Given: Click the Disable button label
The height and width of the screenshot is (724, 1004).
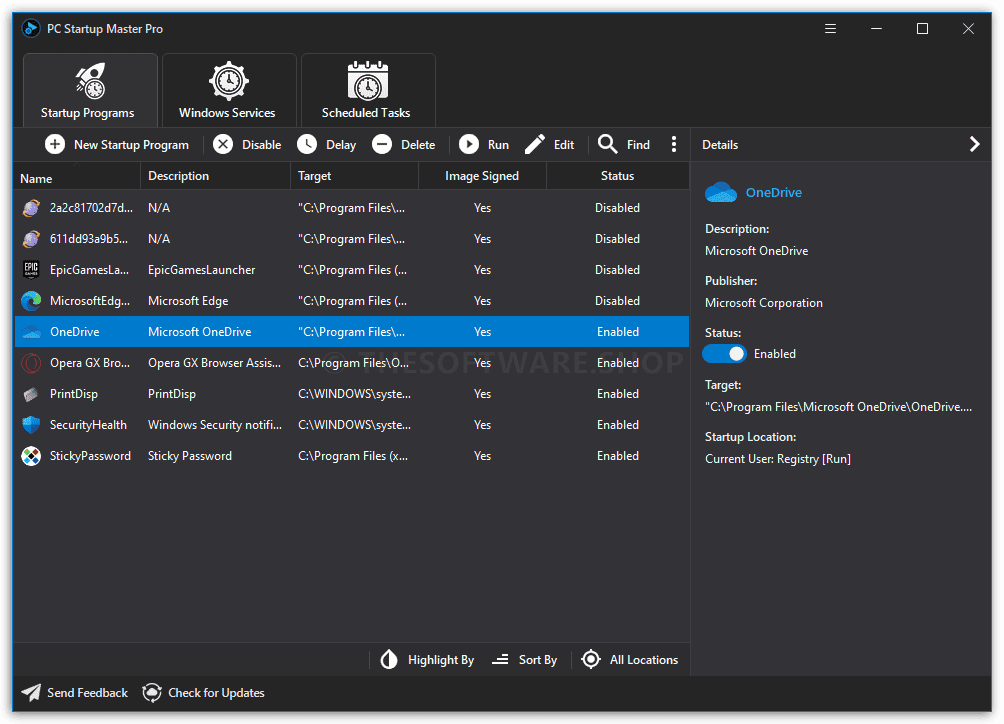Looking at the screenshot, I should click(x=261, y=145).
